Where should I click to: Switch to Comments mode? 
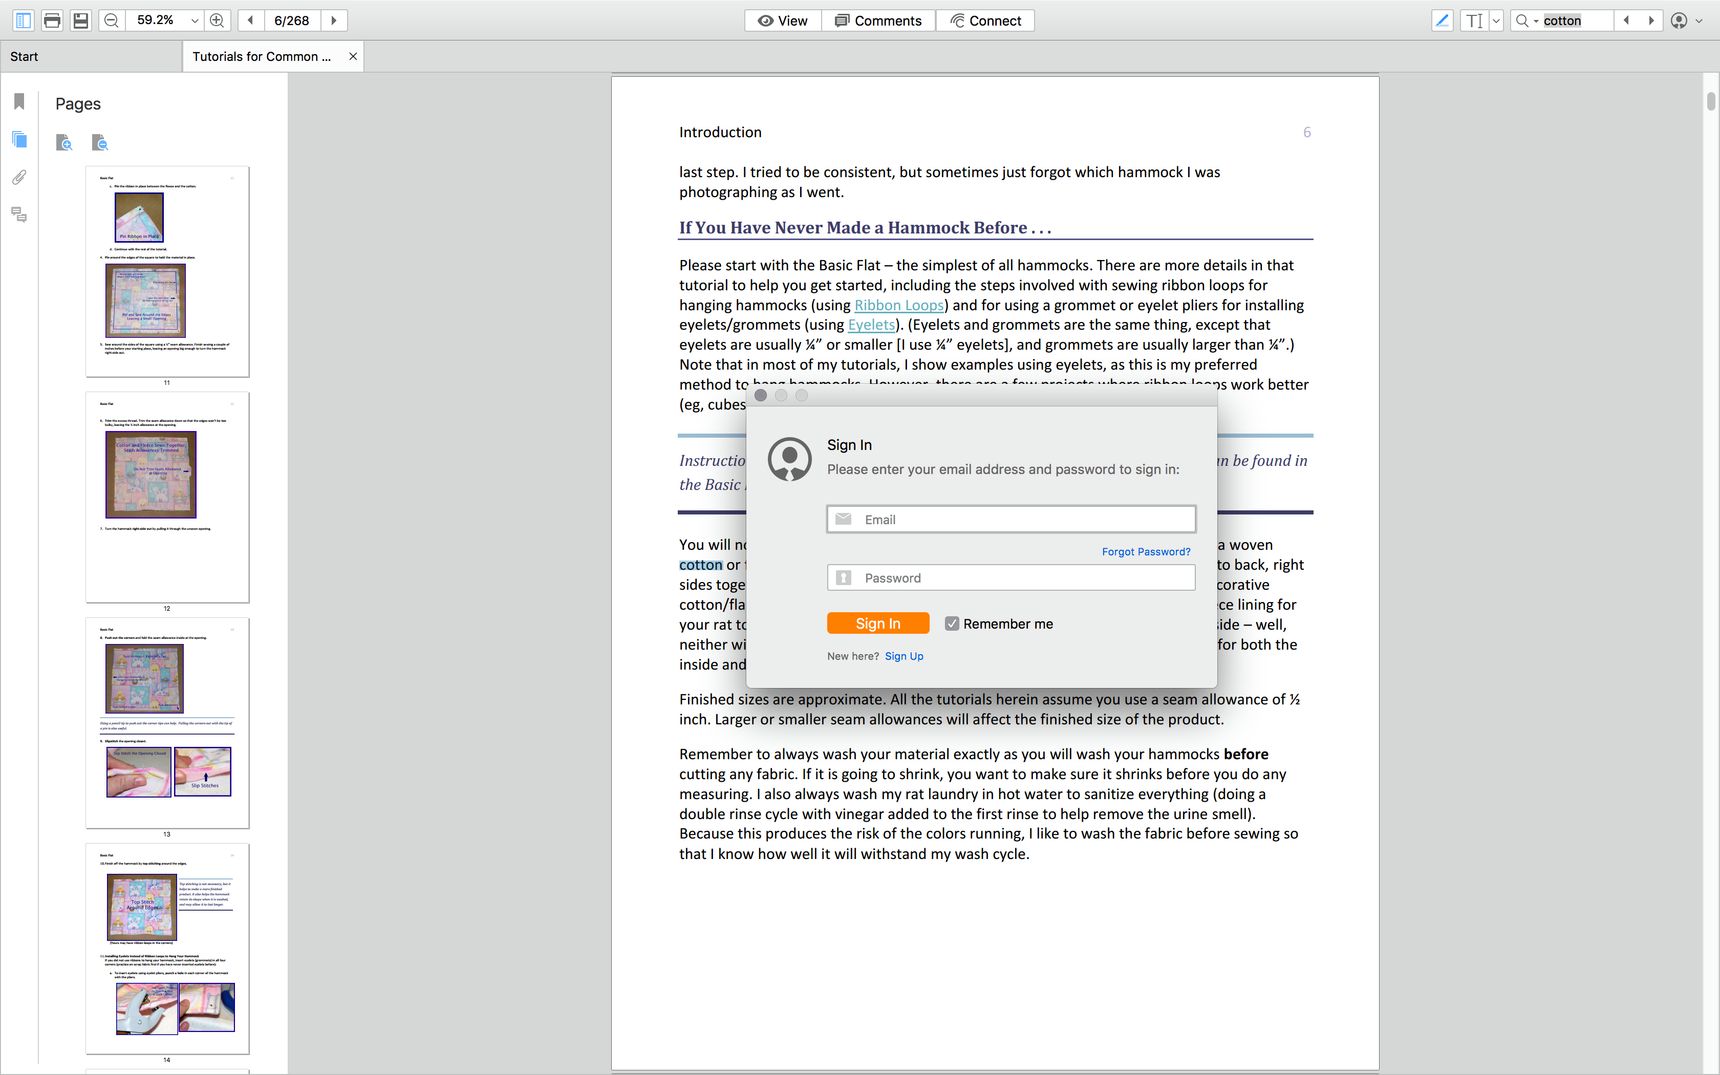tap(879, 20)
